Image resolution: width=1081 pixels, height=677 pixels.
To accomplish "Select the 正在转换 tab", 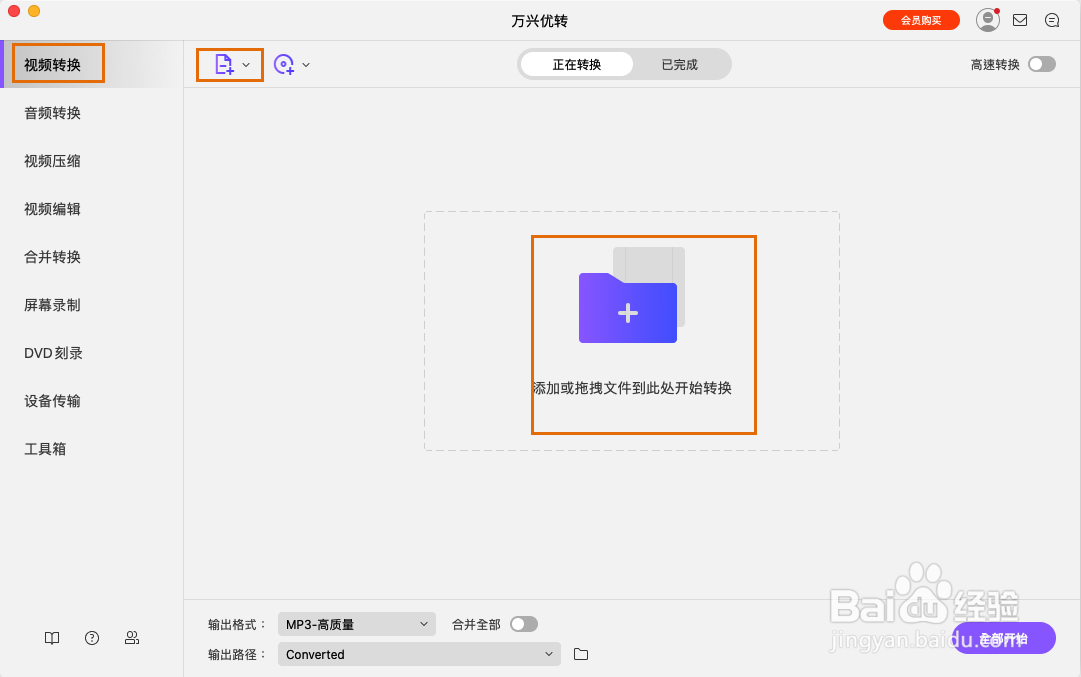I will click(576, 63).
